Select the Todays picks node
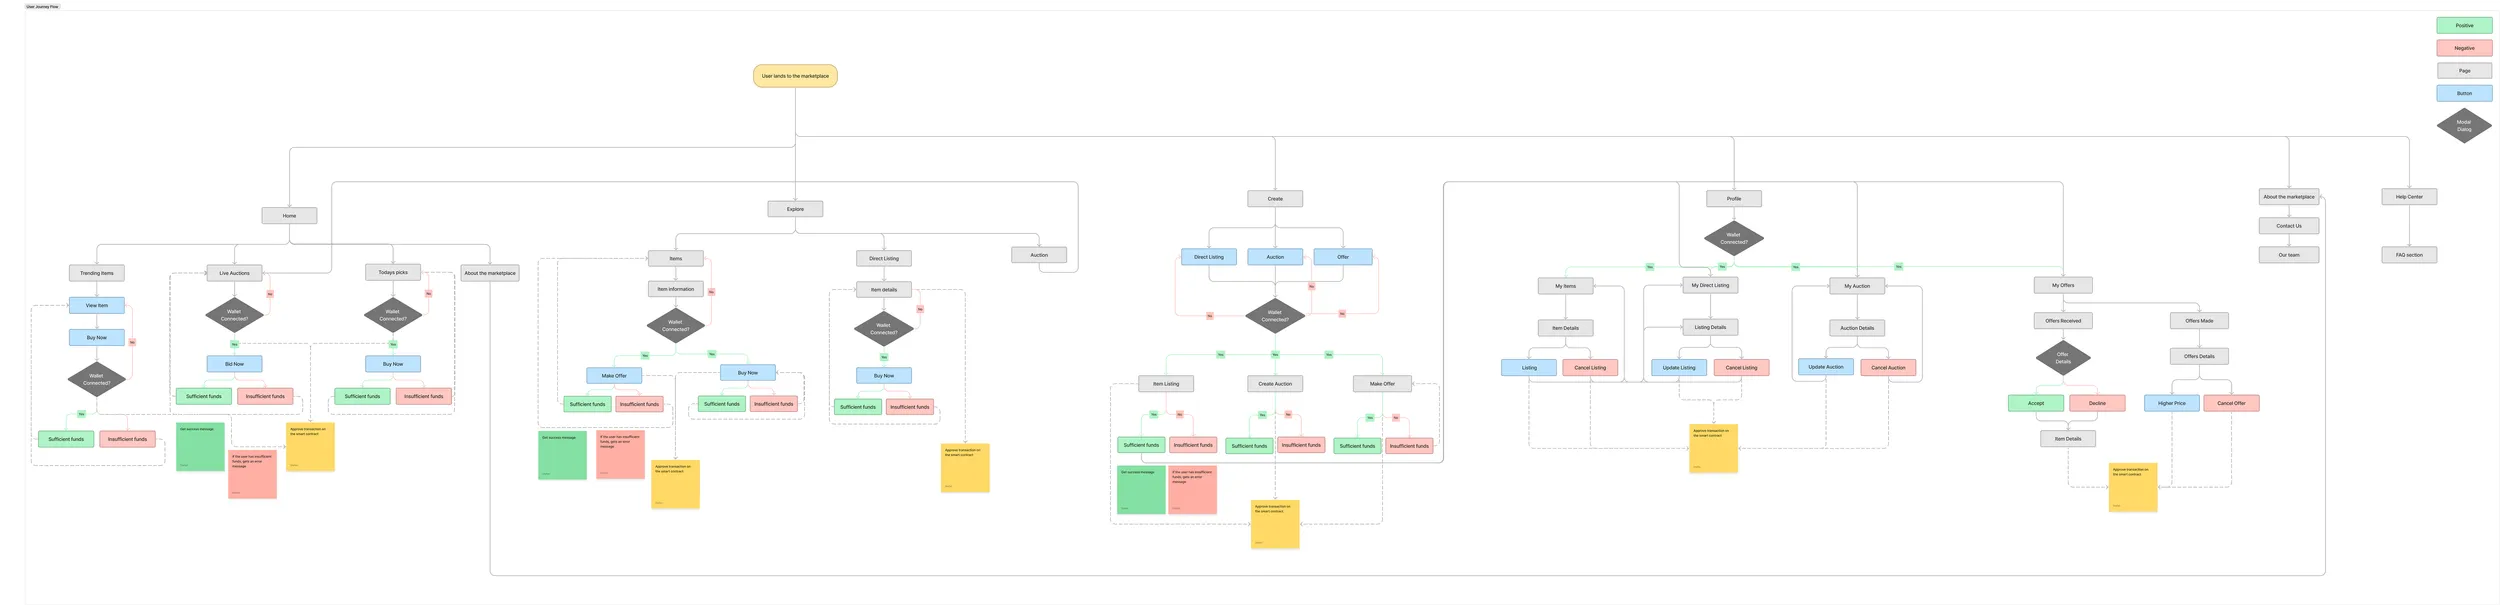 pos(393,272)
